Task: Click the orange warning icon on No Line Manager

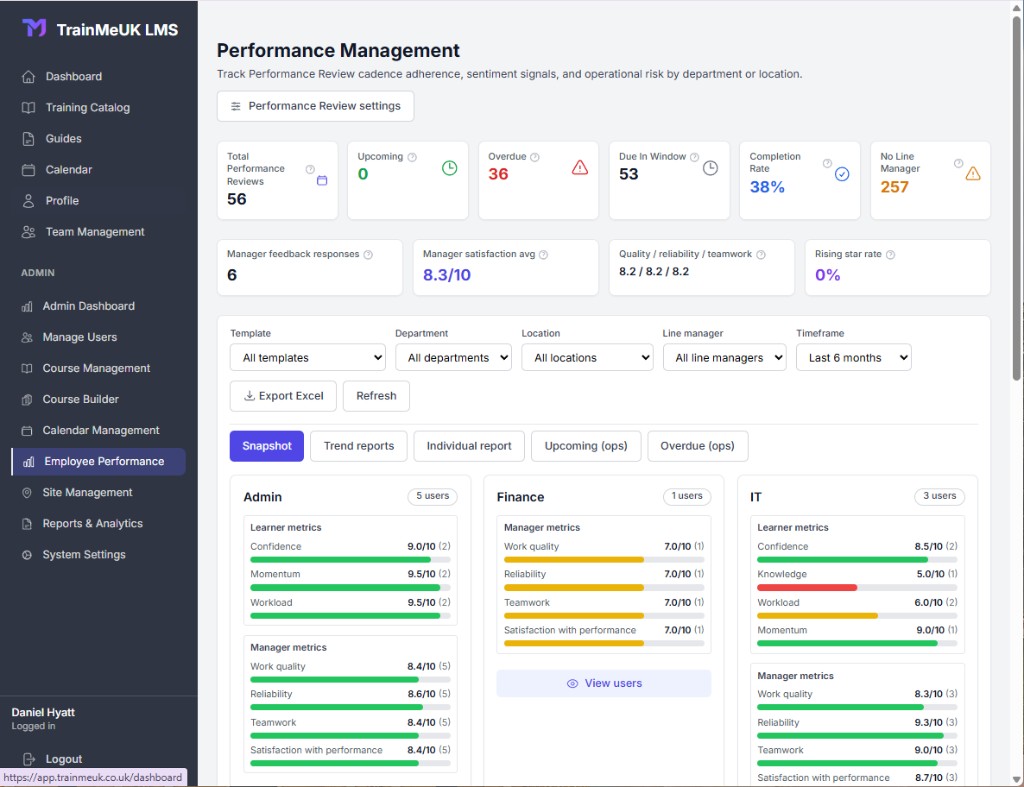Action: point(973,174)
